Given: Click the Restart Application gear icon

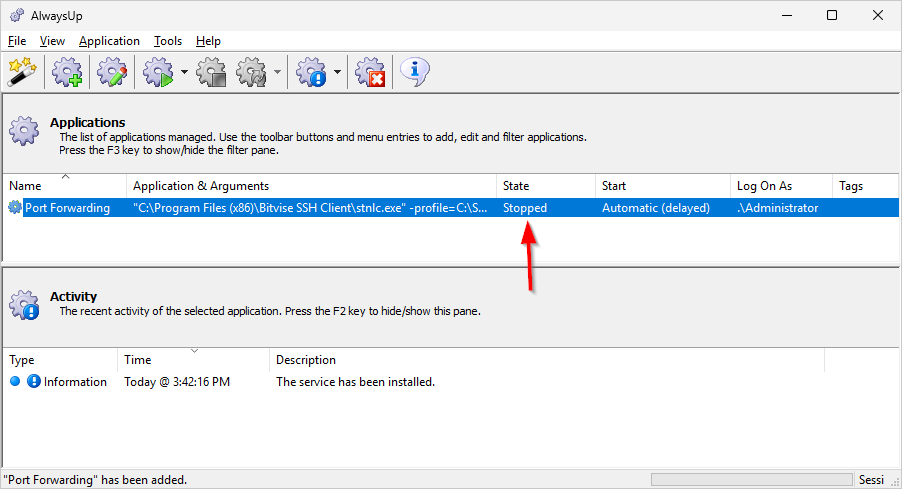Looking at the screenshot, I should click(x=252, y=72).
